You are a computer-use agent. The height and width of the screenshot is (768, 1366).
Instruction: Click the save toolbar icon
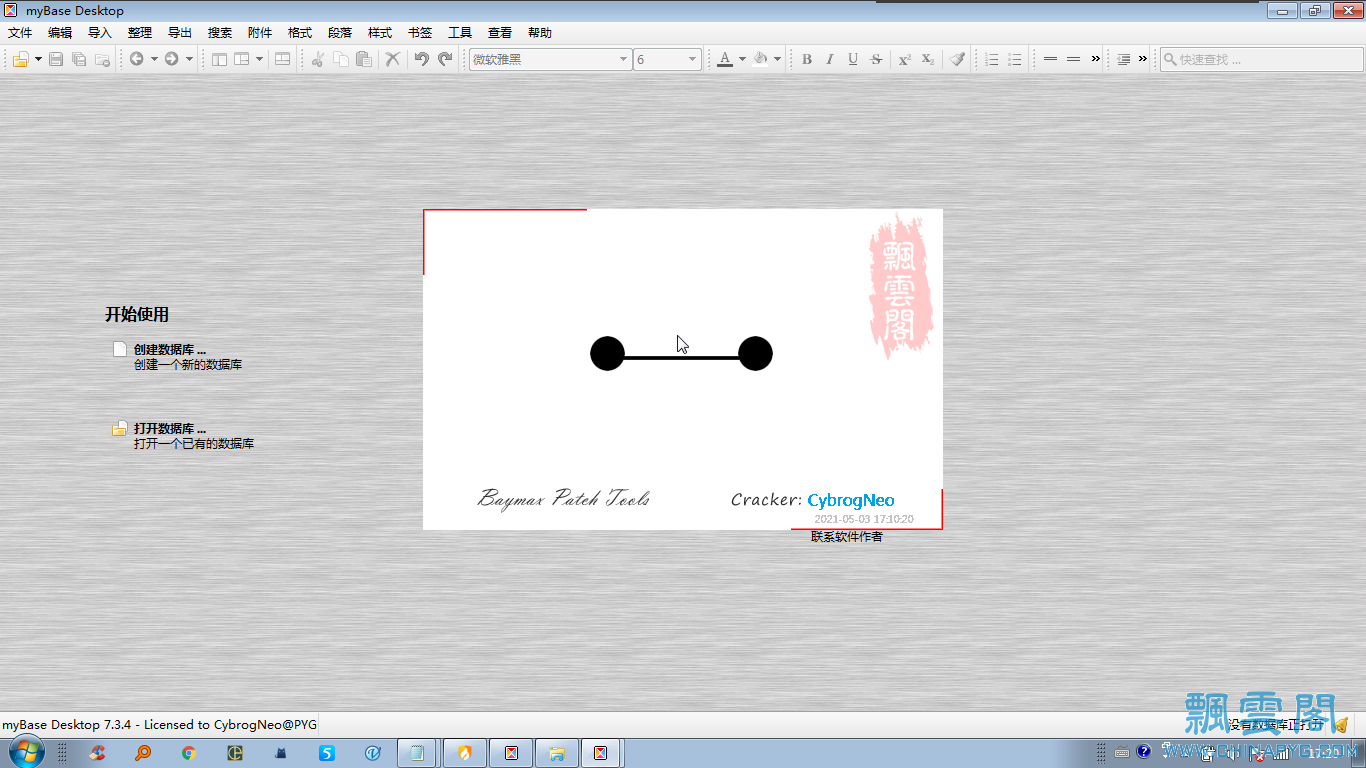[x=56, y=59]
